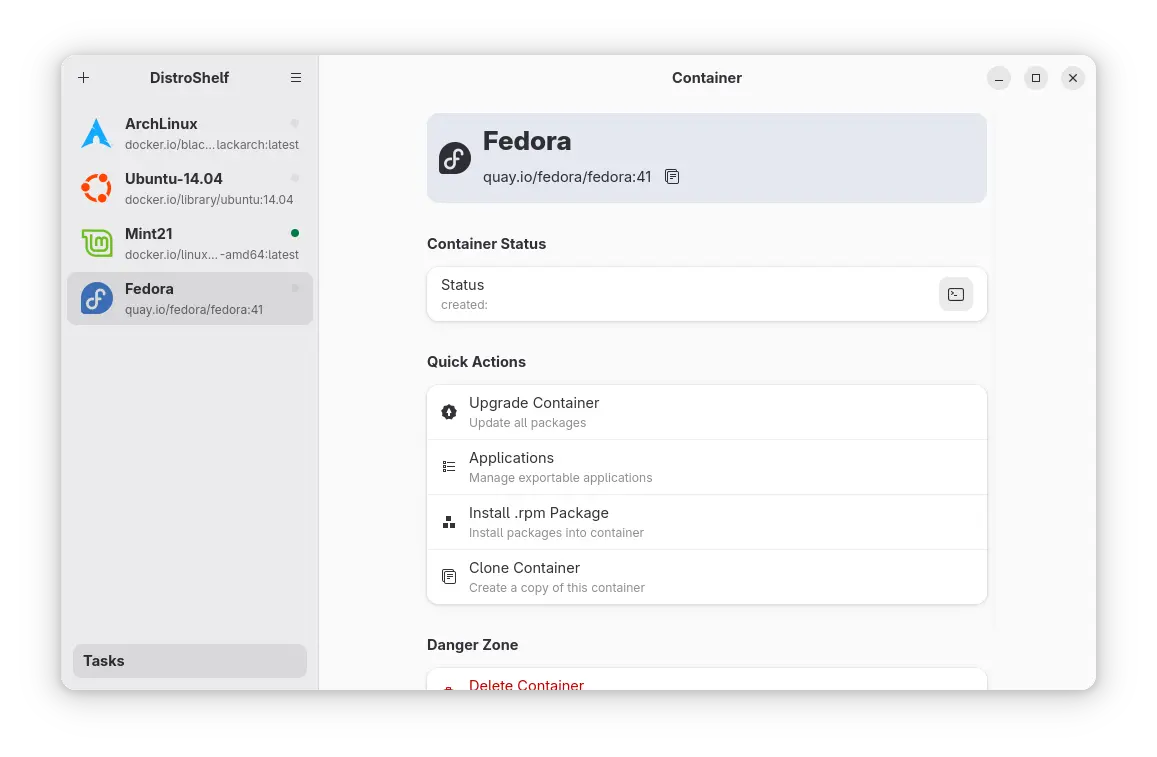Select the Fedora container in sidebar

(x=190, y=299)
